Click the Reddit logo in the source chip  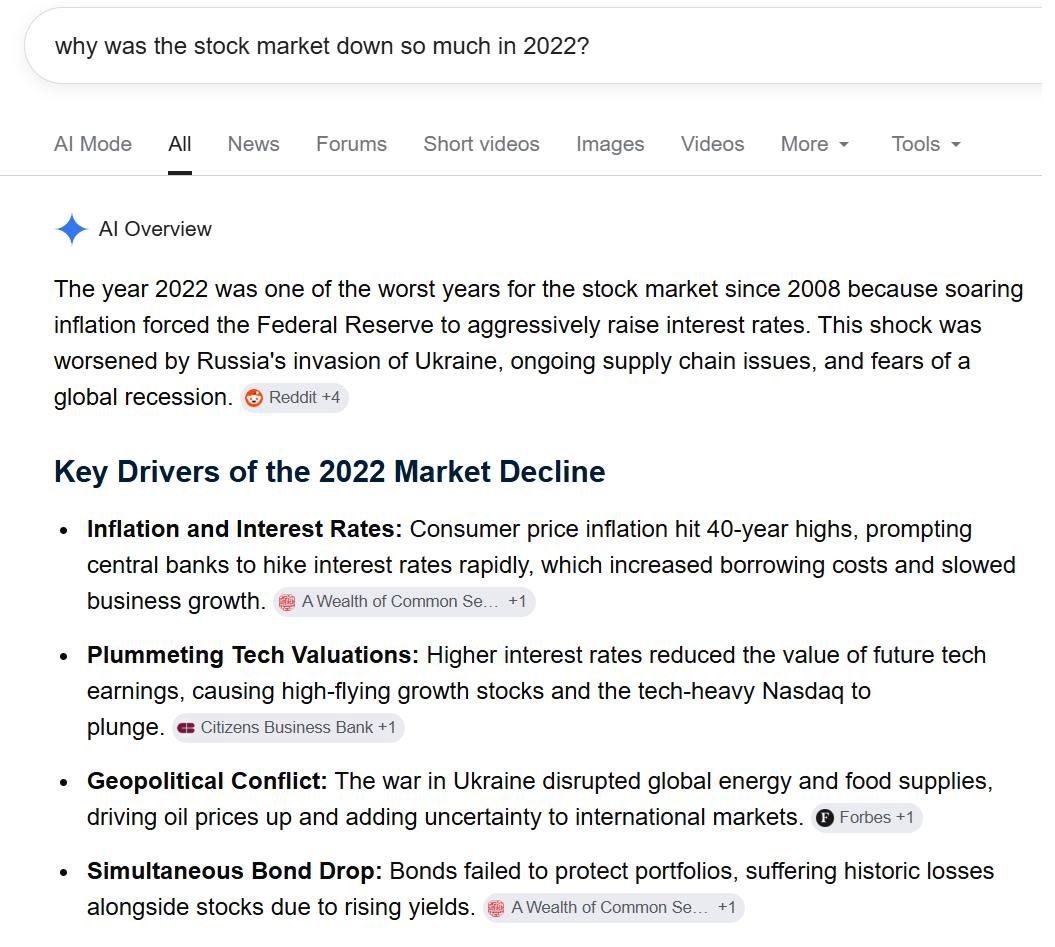254,398
